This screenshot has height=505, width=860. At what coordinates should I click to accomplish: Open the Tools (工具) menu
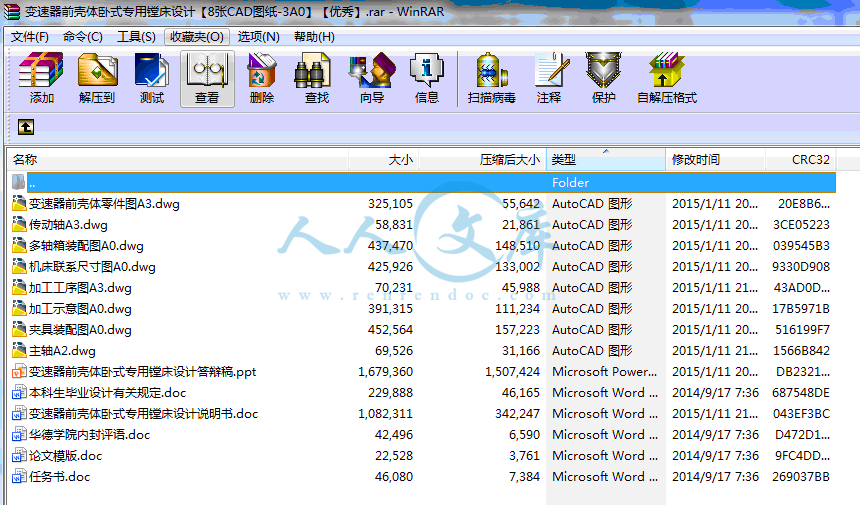(x=136, y=37)
